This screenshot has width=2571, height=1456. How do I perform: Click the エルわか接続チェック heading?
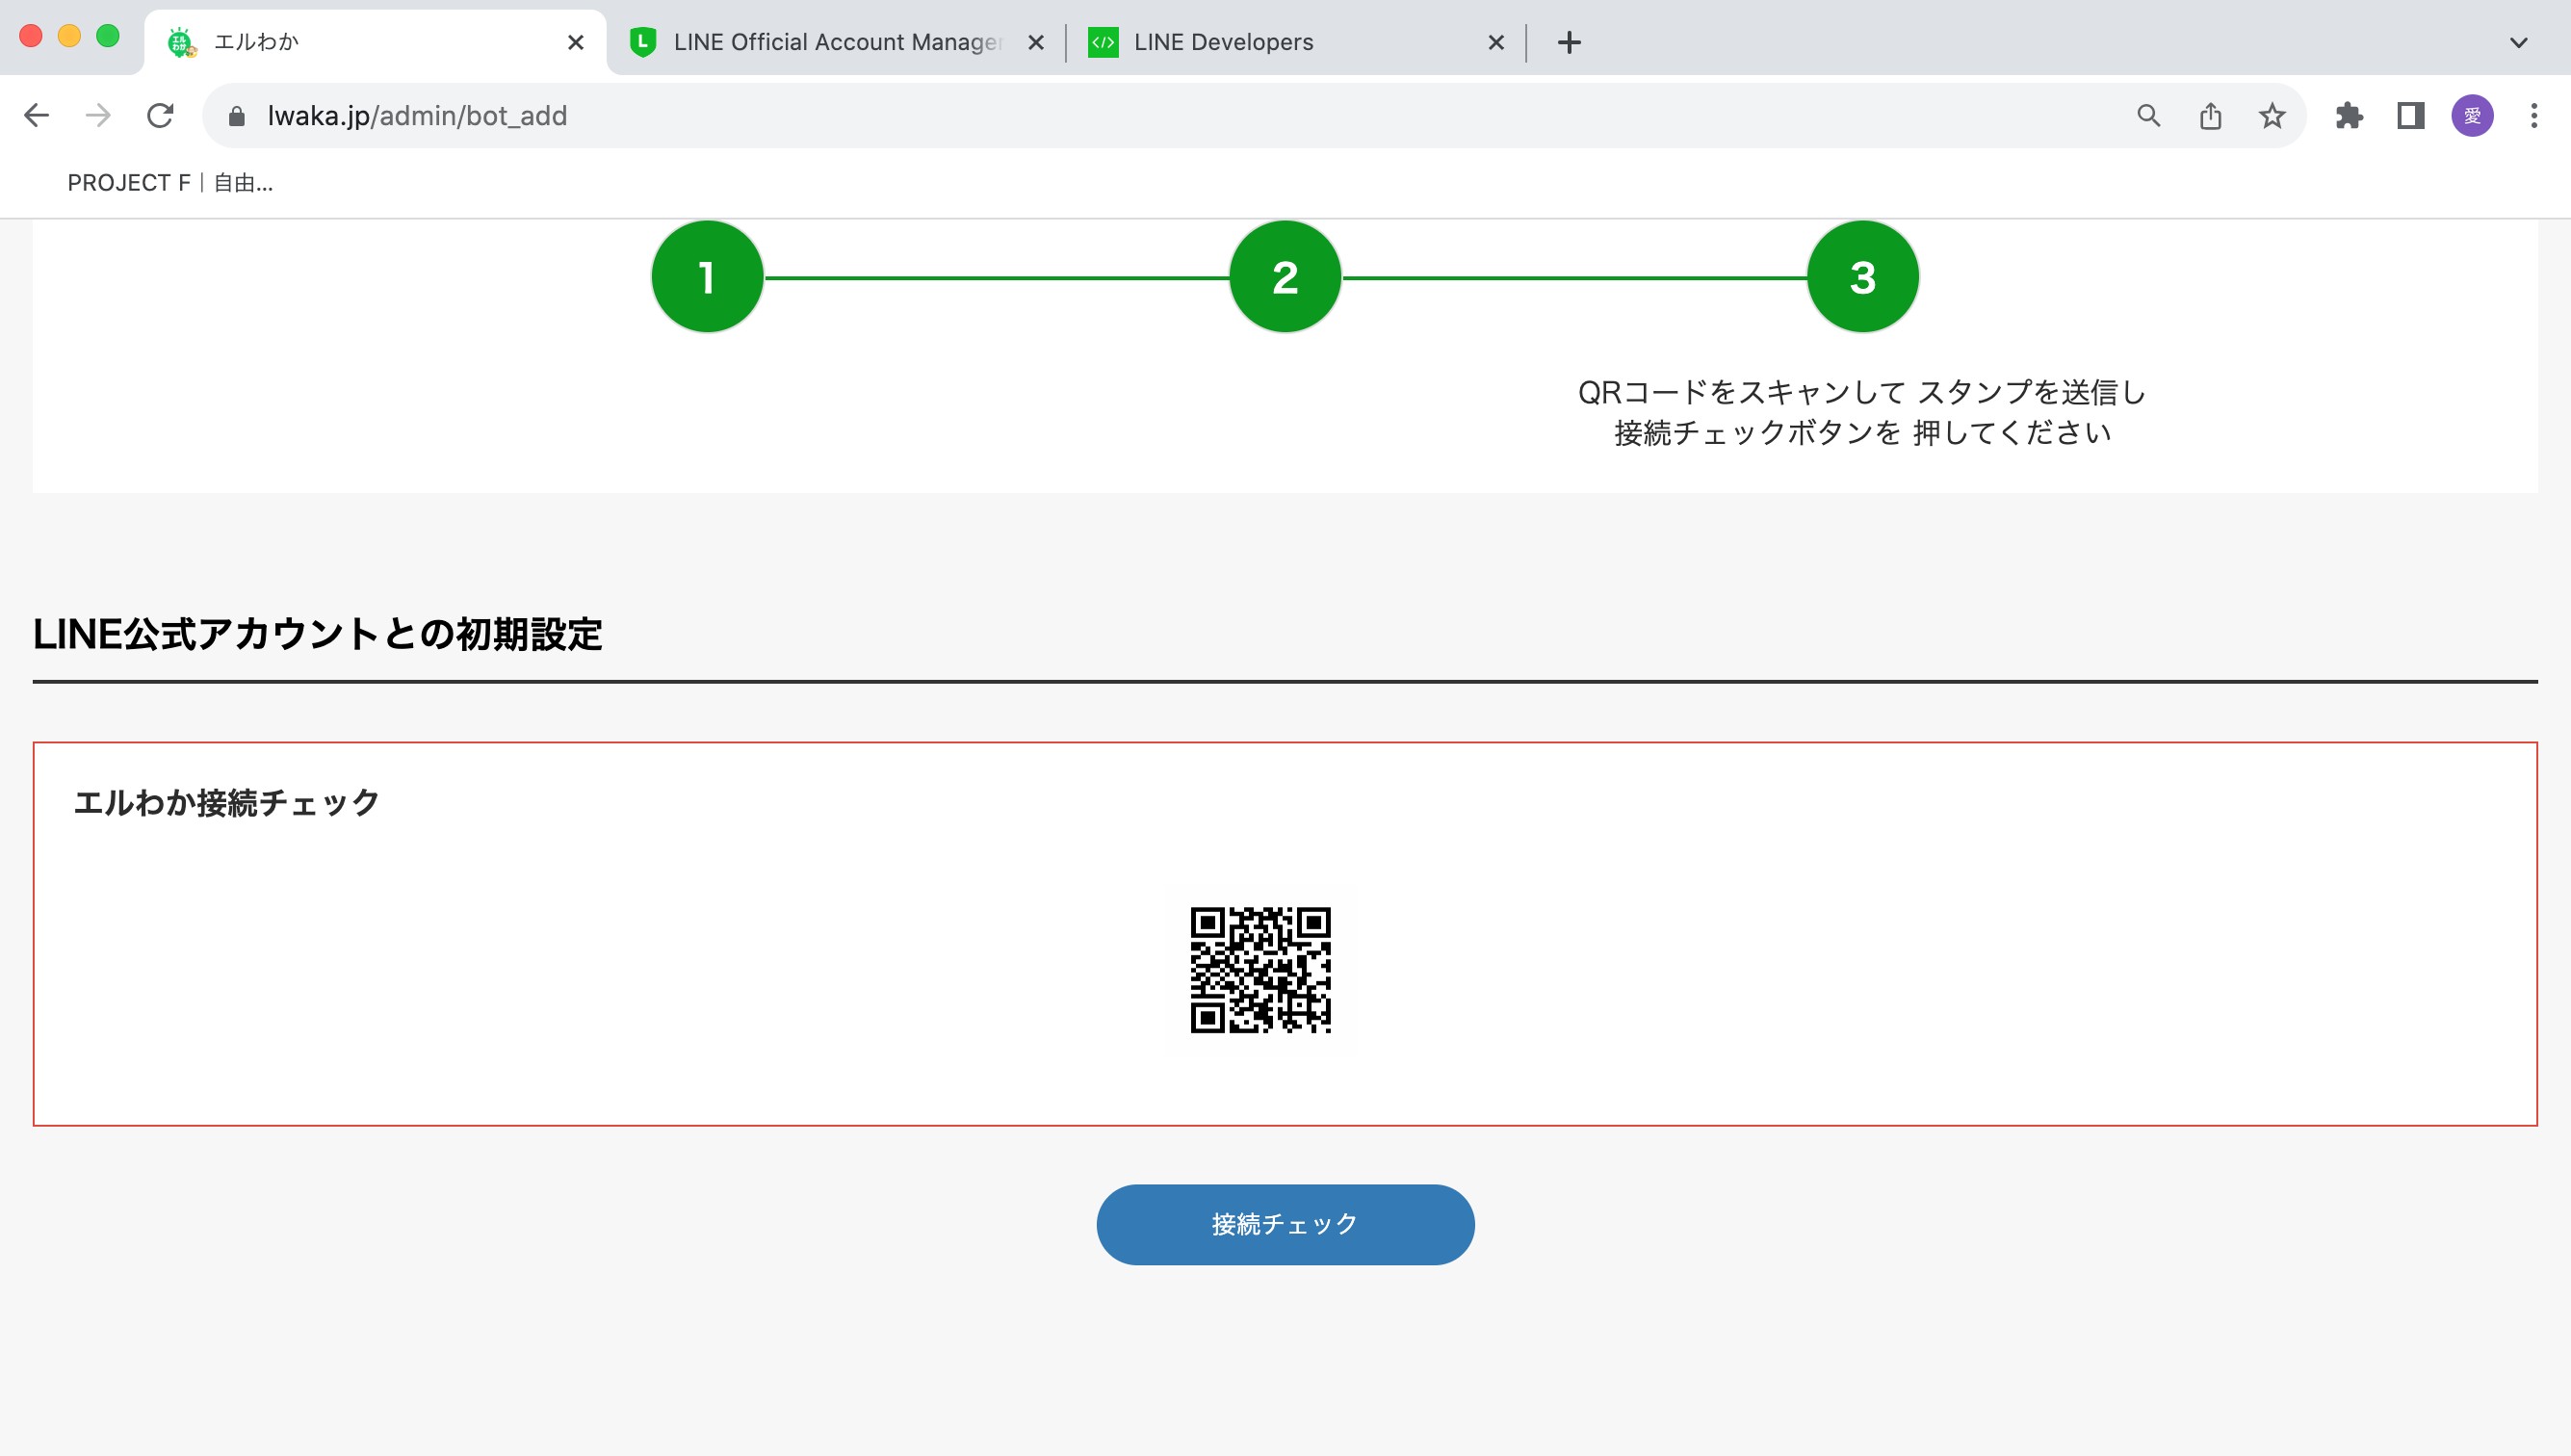226,802
